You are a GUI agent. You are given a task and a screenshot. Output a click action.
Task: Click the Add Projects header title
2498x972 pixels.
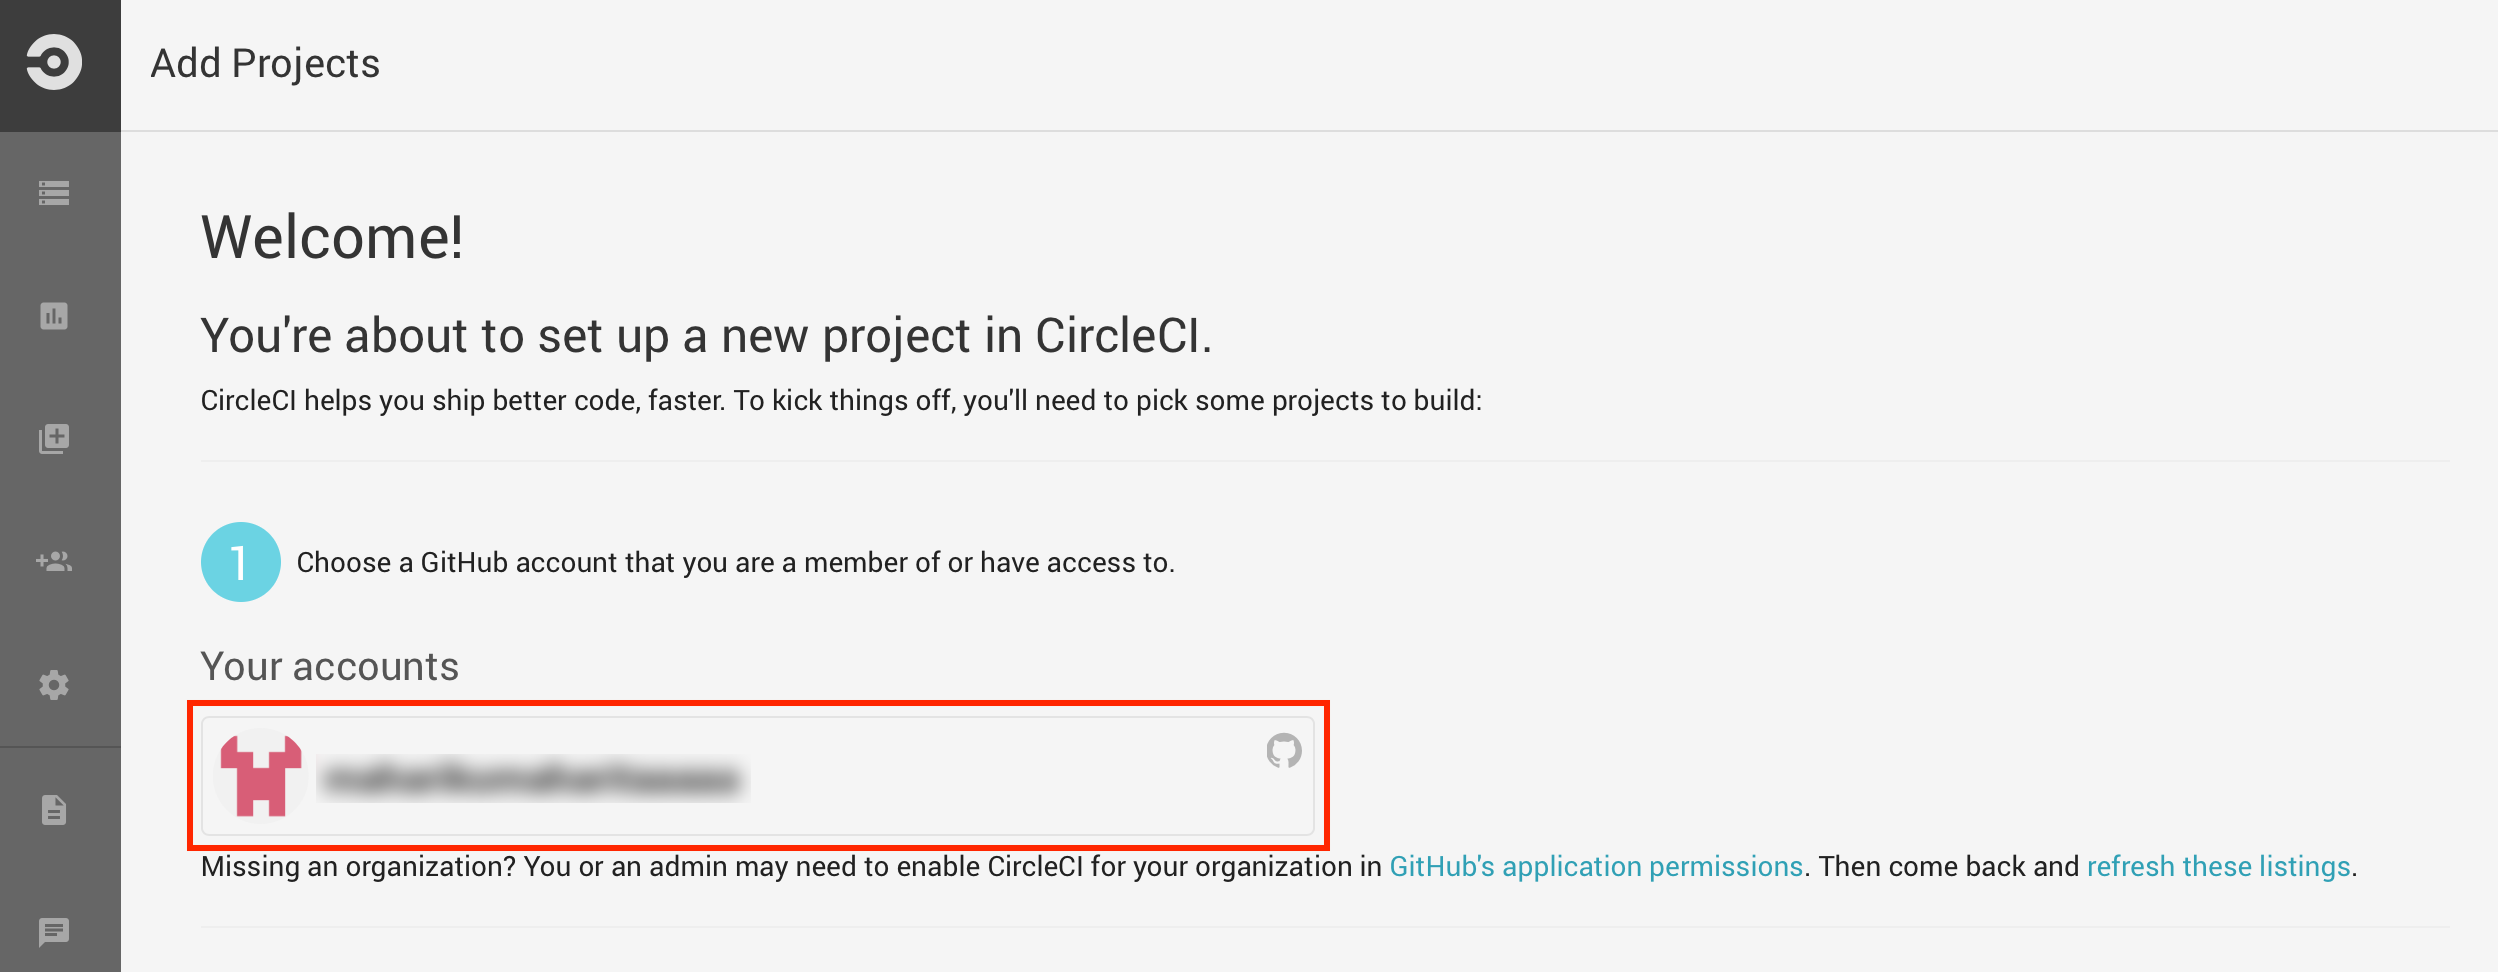(264, 63)
